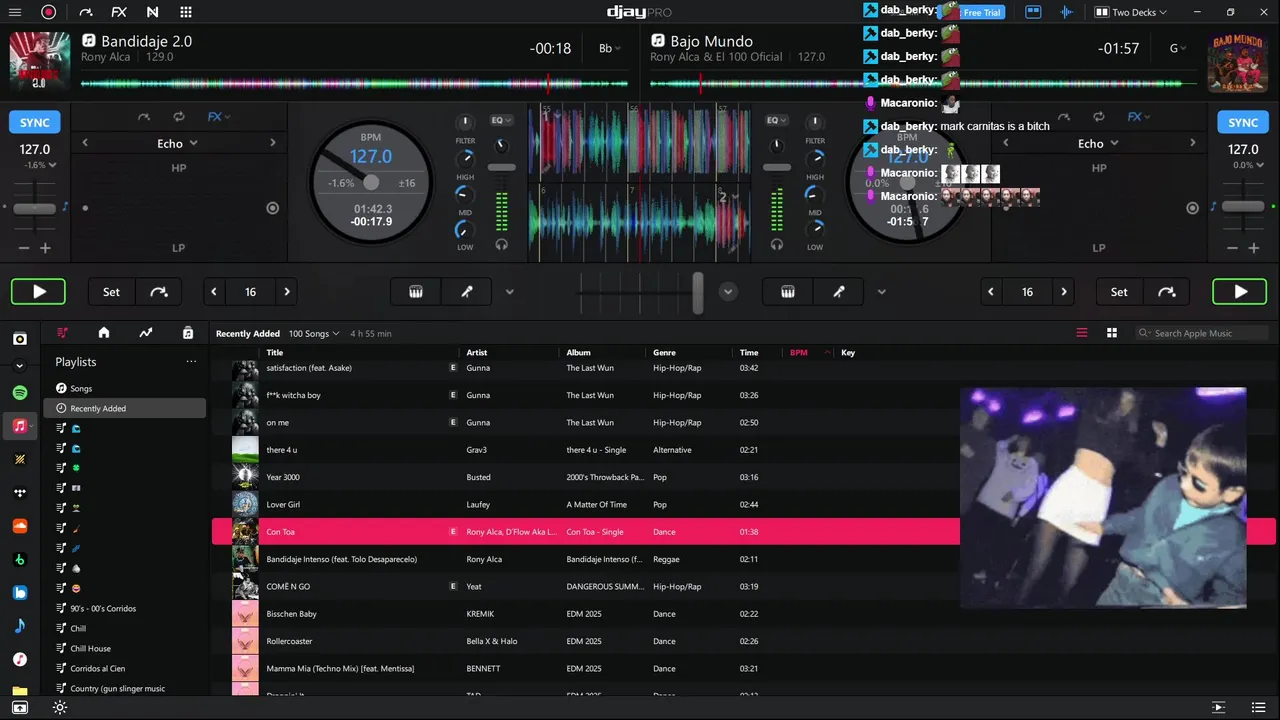Increase left deck loop length from 16
Viewport: 1280px width, 720px height.
tap(287, 292)
